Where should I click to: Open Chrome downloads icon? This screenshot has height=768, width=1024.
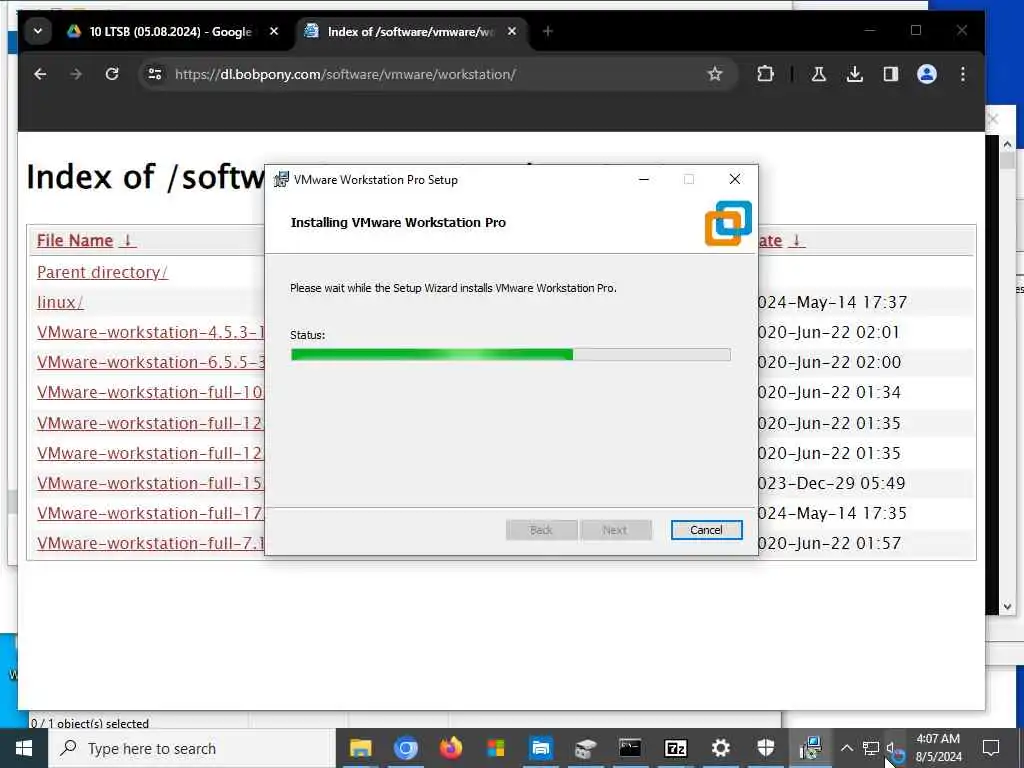854,74
